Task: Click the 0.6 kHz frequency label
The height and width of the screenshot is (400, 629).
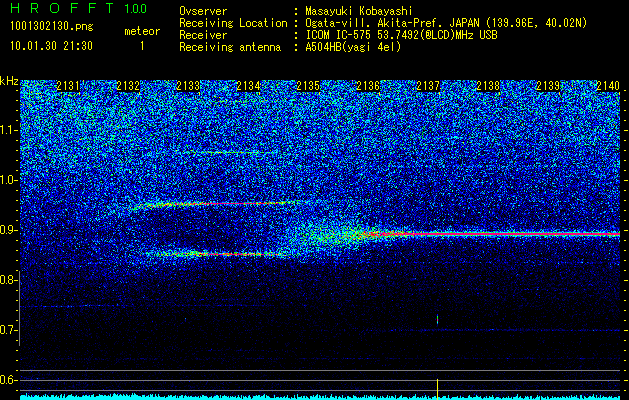Action: pos(8,380)
